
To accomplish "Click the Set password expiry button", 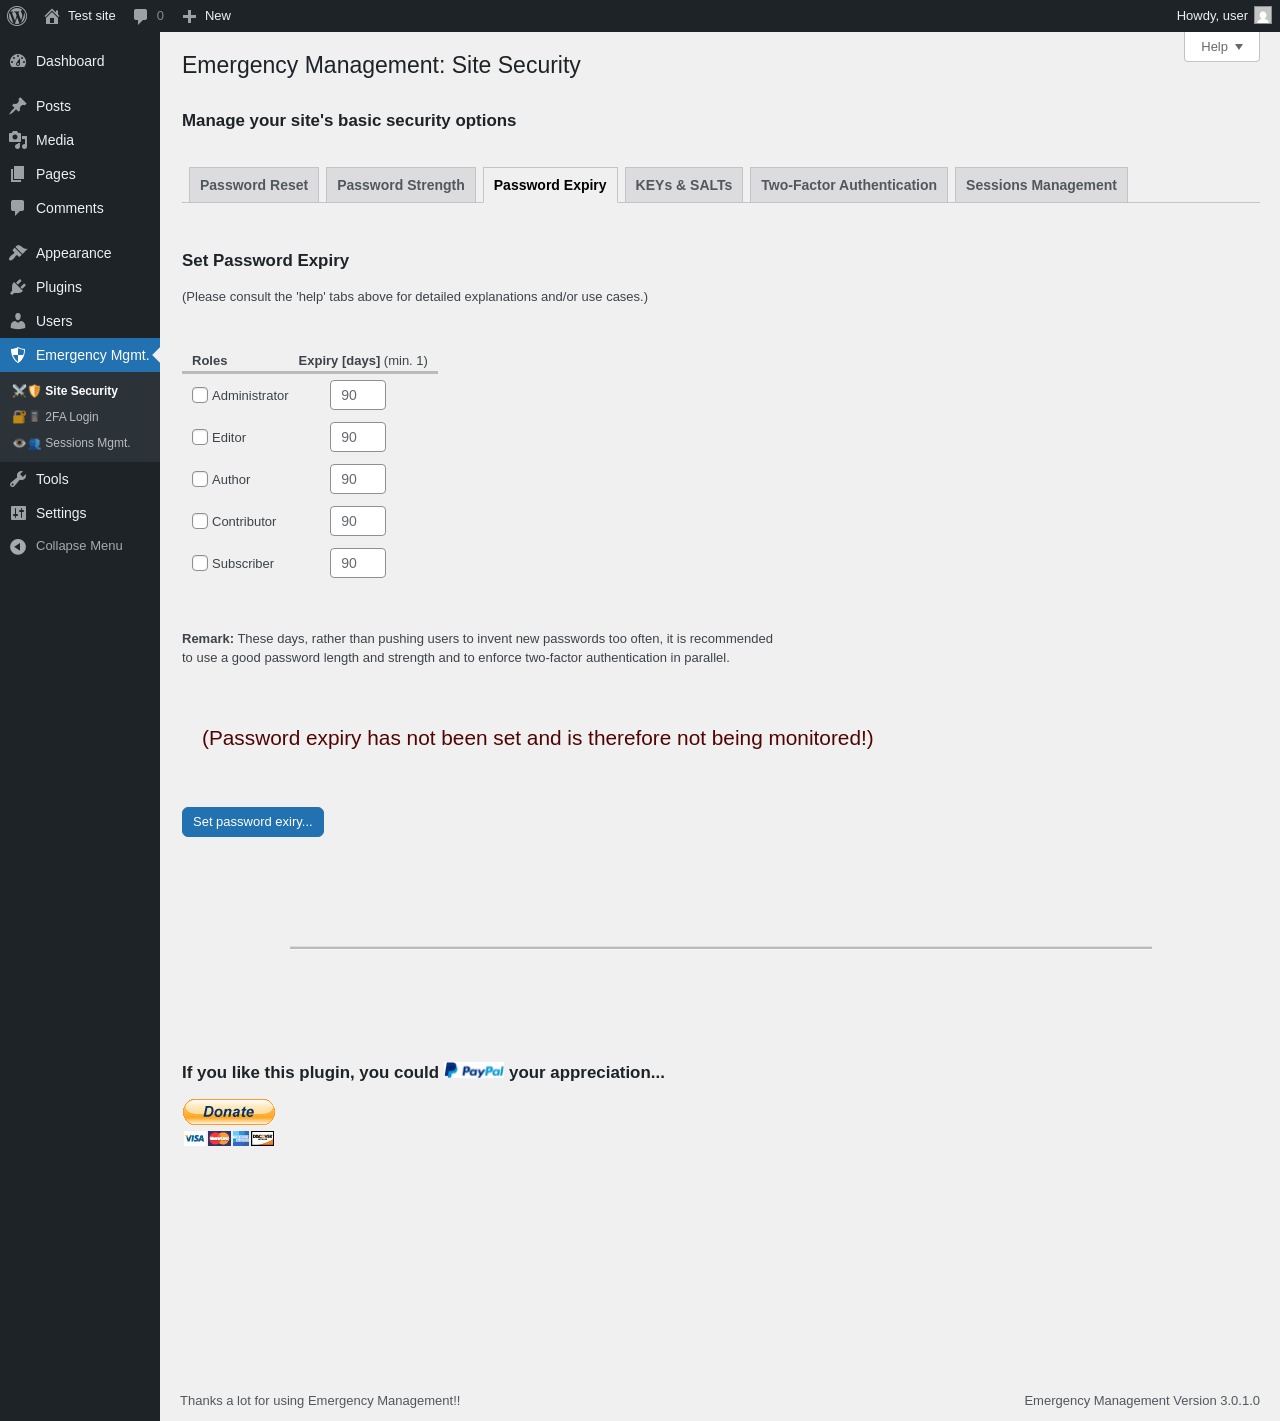I will tap(252, 822).
